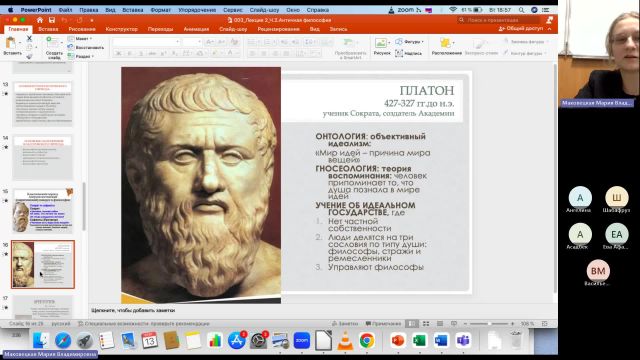Viewport: 640px width, 360px height.
Task: Open the Переходы ribbon tab
Action: (x=160, y=29)
